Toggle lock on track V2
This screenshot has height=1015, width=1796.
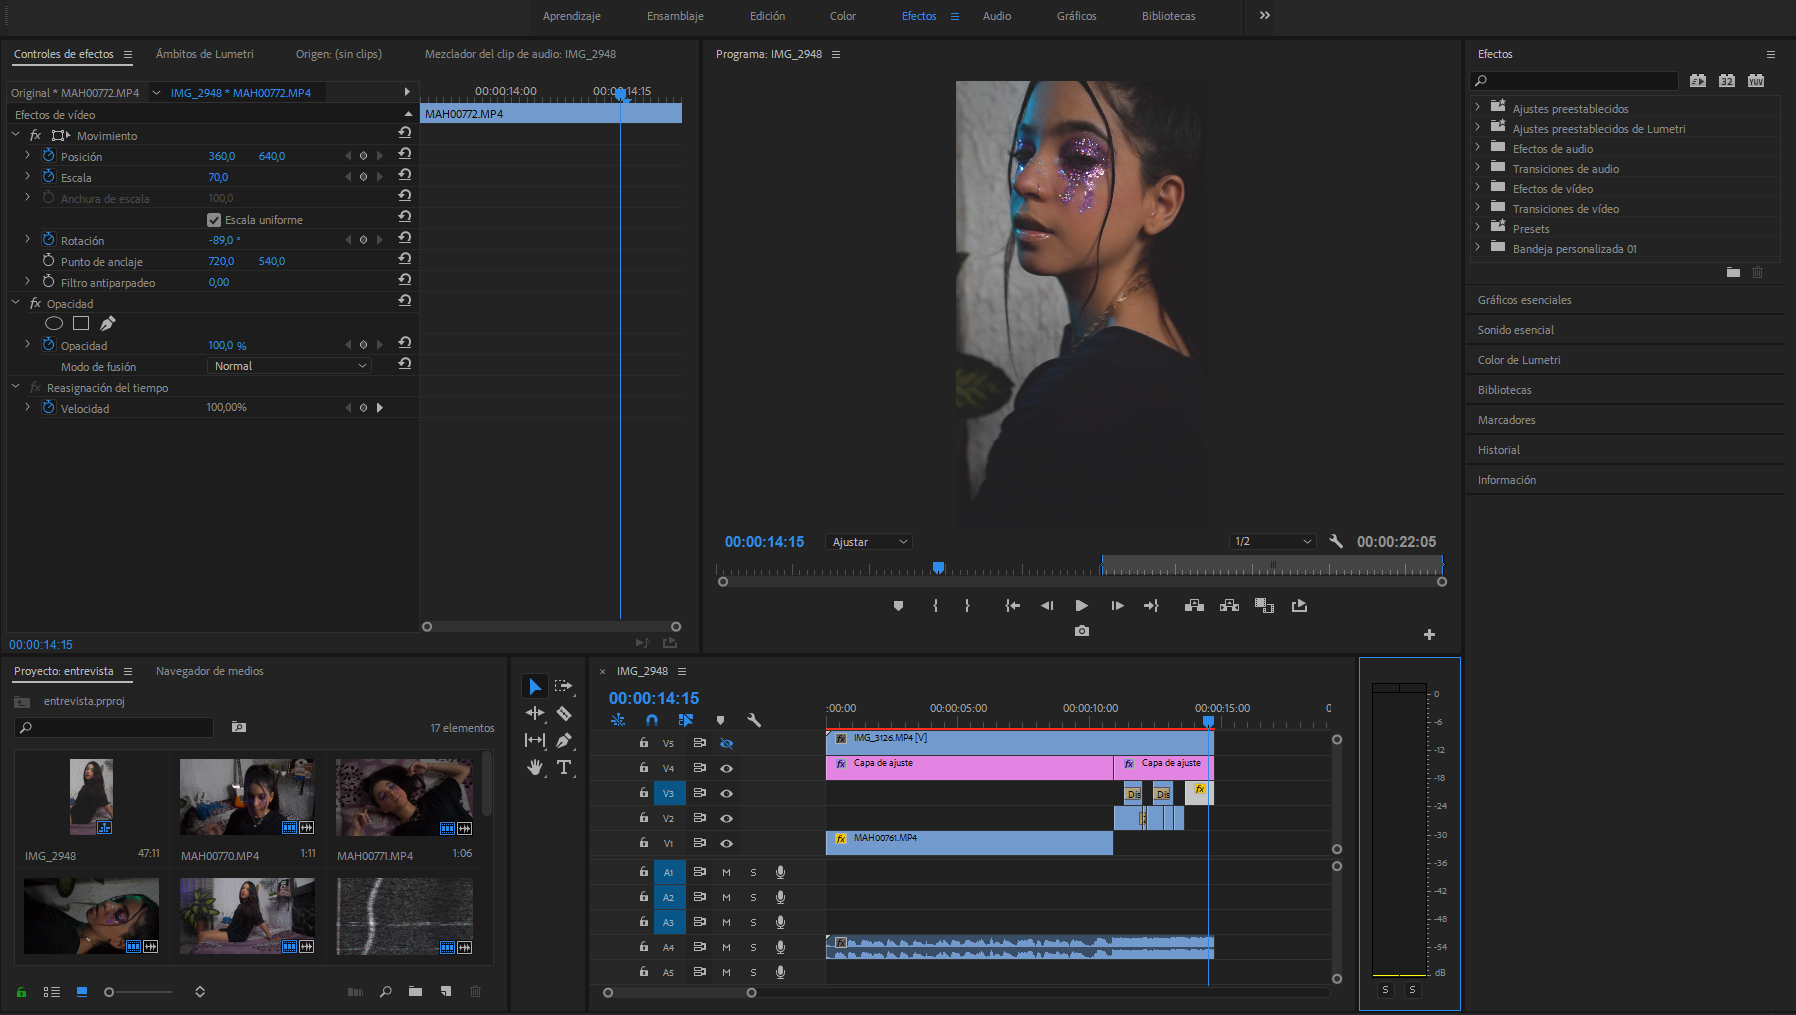pos(643,817)
